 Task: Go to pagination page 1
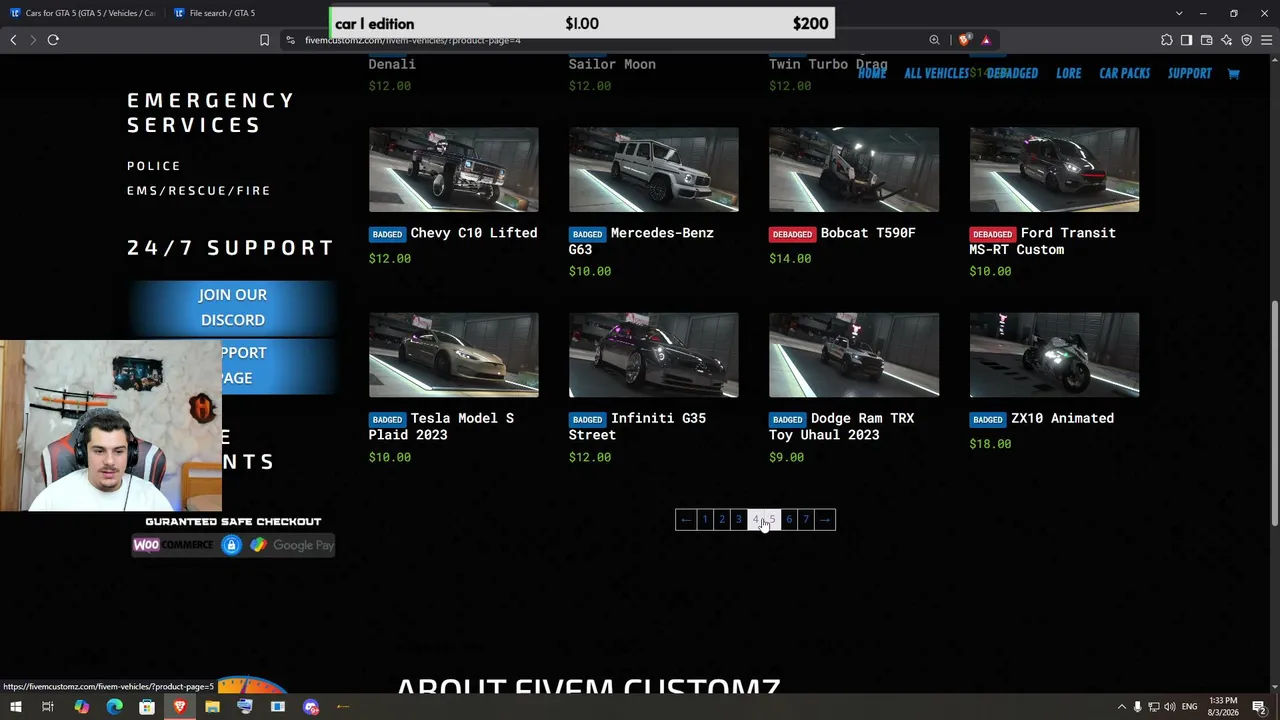[x=705, y=519]
